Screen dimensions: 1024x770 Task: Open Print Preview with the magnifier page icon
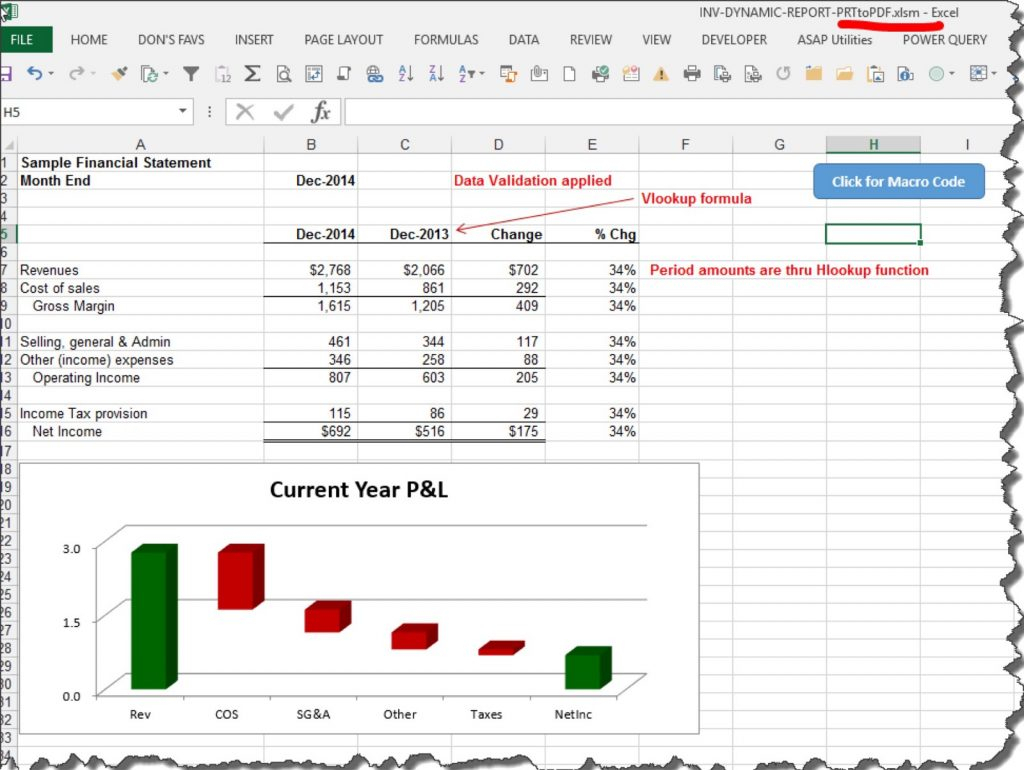pos(284,73)
